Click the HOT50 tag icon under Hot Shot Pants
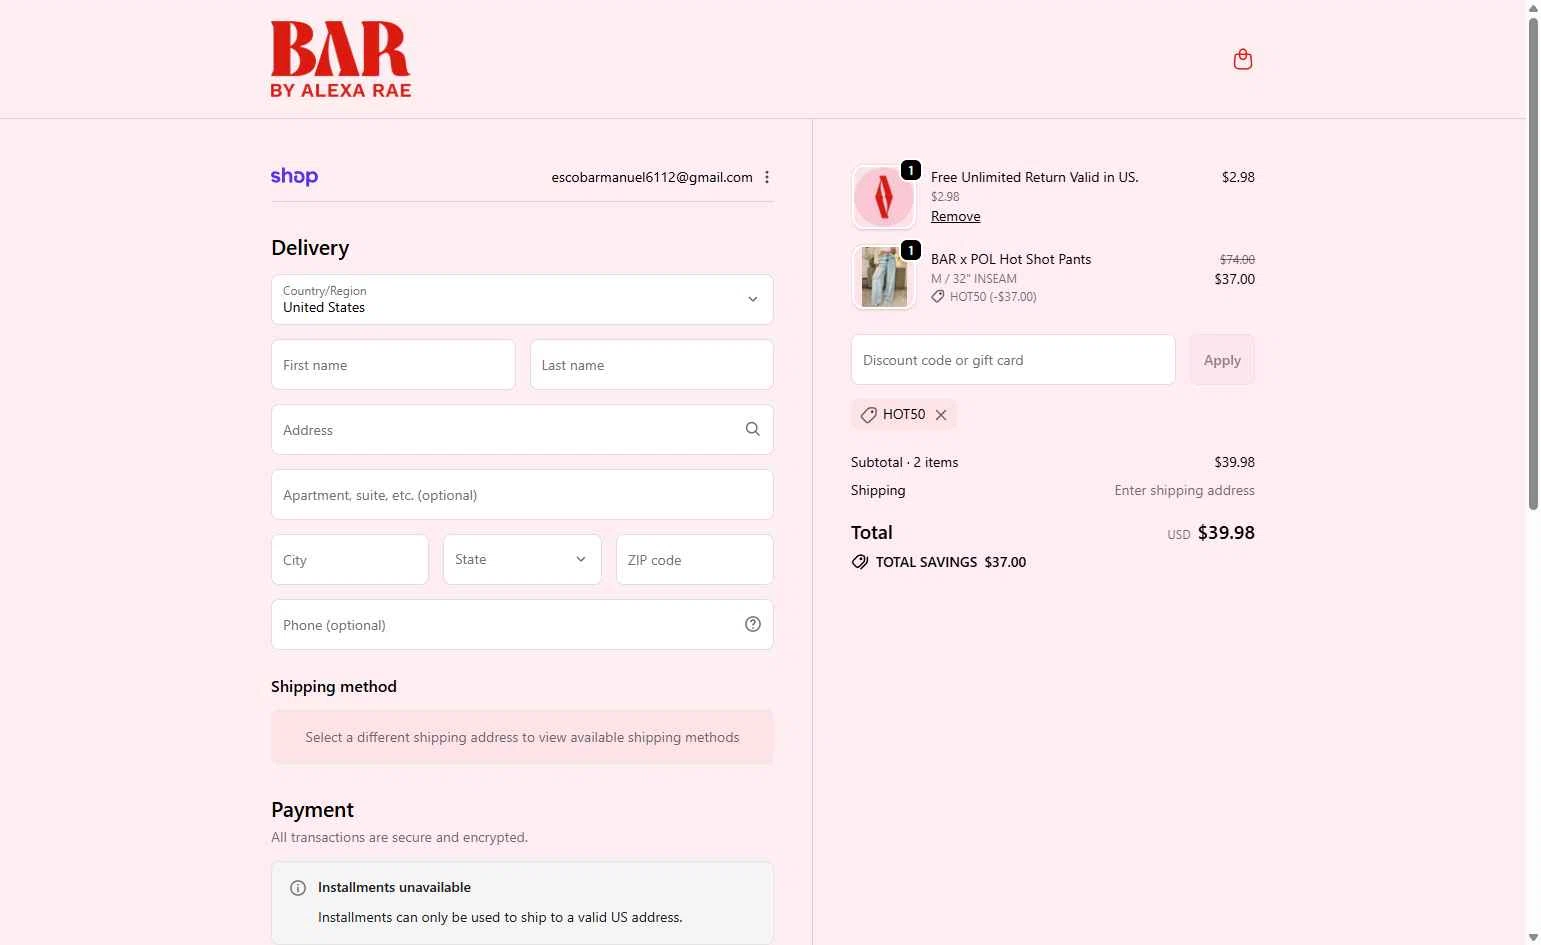 click(x=938, y=297)
